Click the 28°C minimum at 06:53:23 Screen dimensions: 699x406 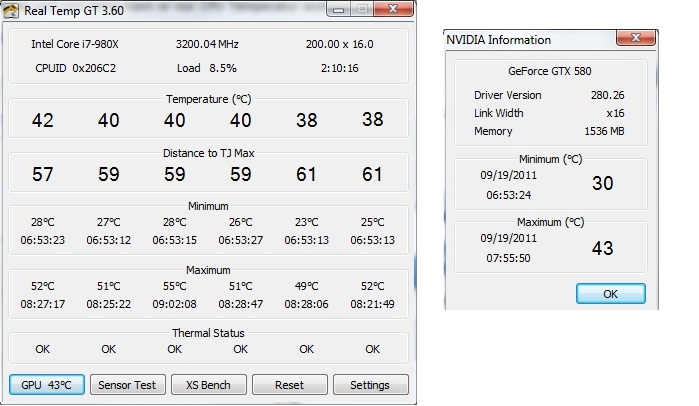43,222
